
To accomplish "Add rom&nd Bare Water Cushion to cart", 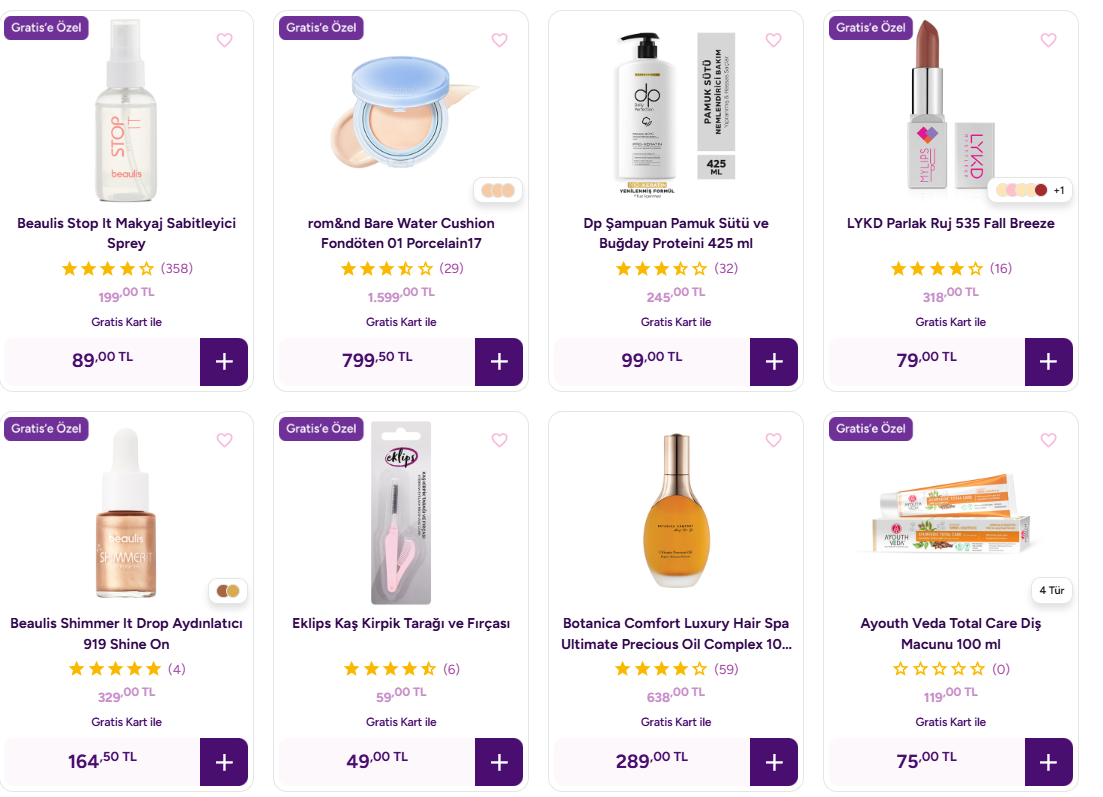I will pyautogui.click(x=499, y=362).
